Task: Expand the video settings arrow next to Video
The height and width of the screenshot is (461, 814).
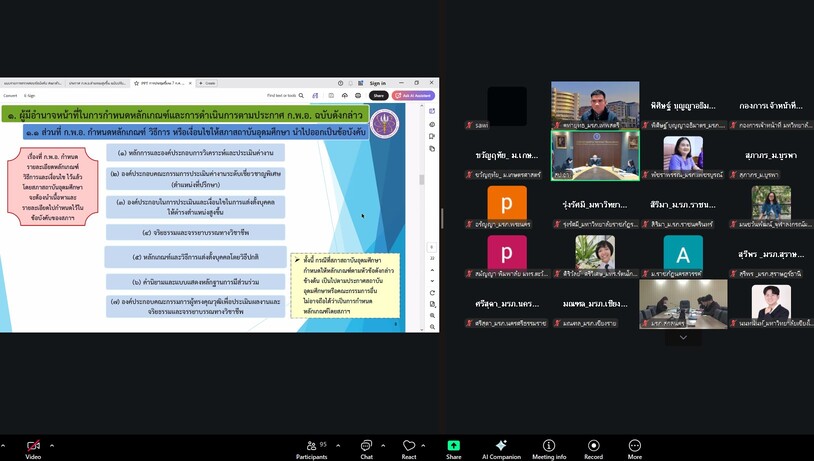Action: [51, 445]
